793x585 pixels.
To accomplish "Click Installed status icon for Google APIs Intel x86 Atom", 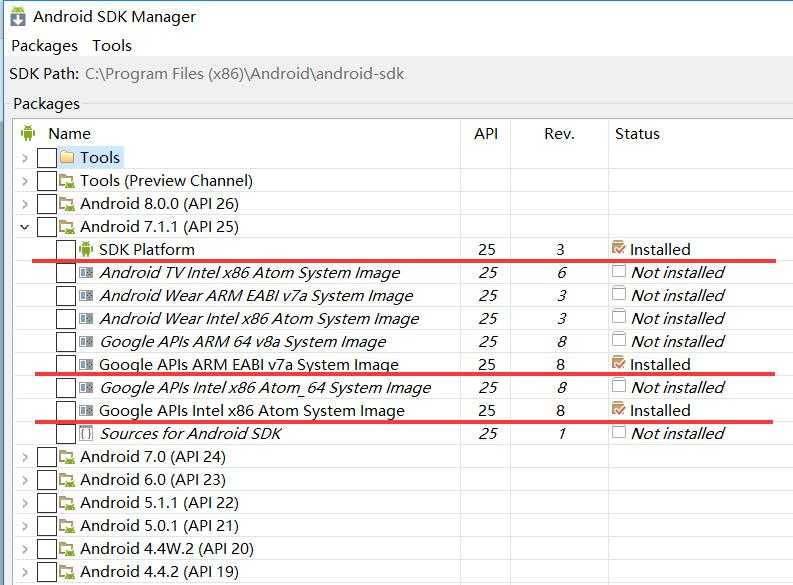I will pyautogui.click(x=619, y=409).
